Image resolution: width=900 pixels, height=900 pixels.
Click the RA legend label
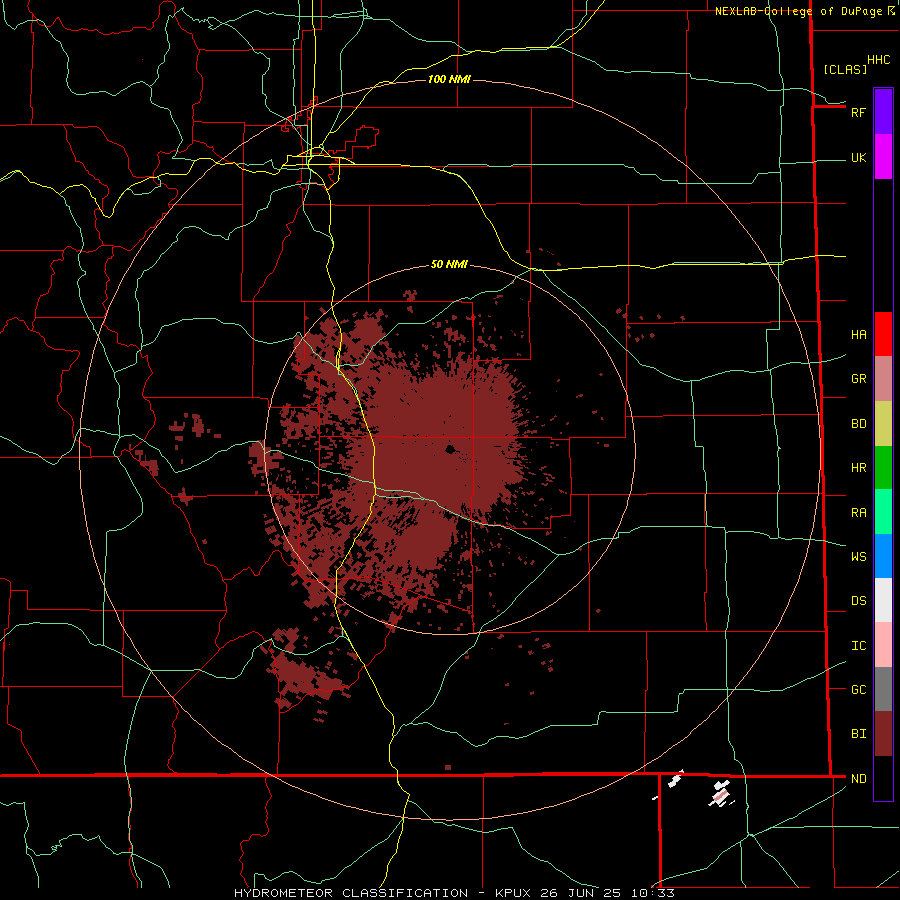(x=858, y=512)
